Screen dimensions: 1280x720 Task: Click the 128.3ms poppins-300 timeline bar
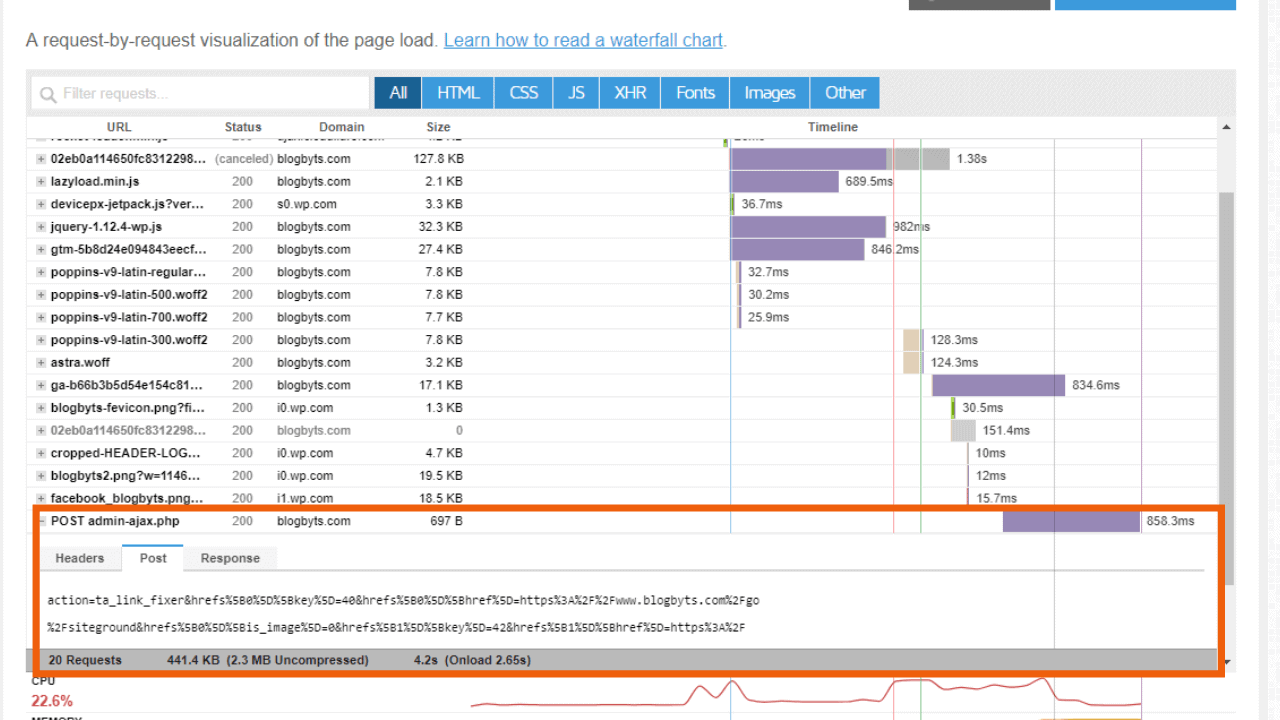913,340
